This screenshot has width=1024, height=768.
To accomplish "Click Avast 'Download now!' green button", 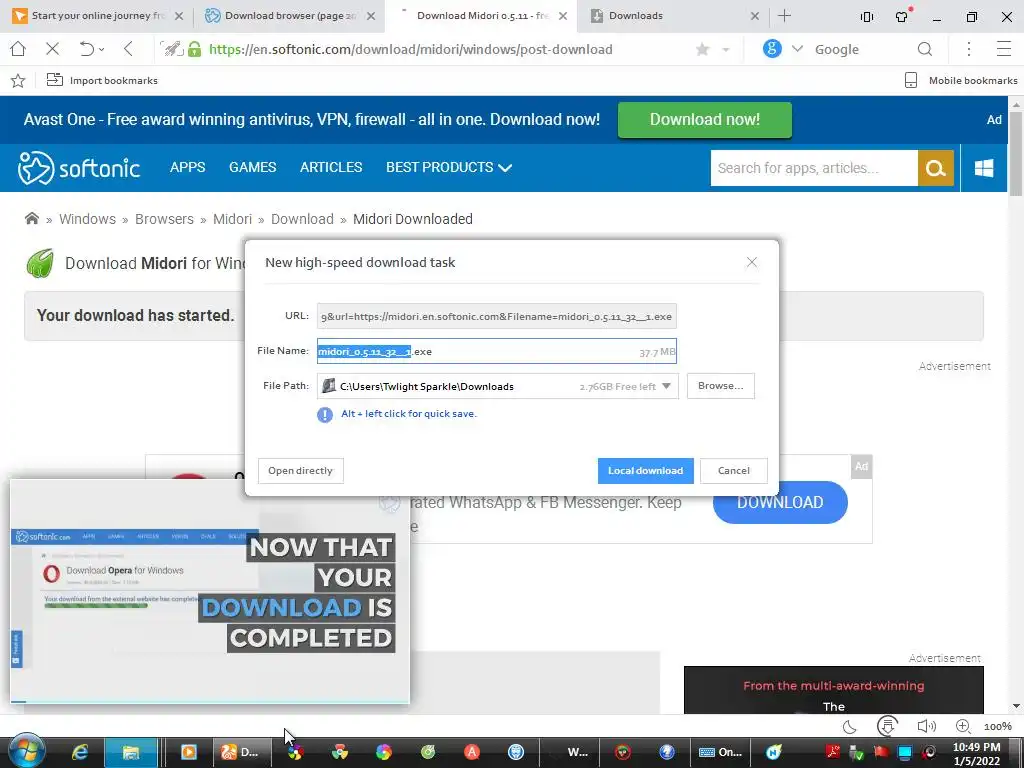I will (705, 120).
